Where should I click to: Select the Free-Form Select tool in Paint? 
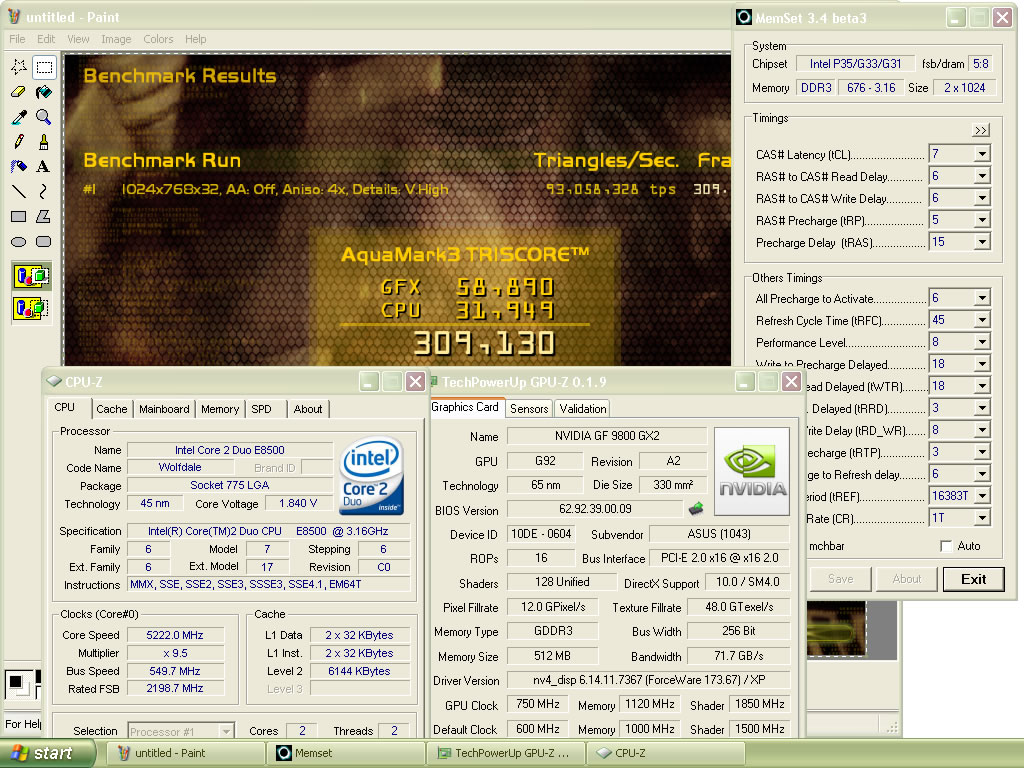(x=19, y=67)
